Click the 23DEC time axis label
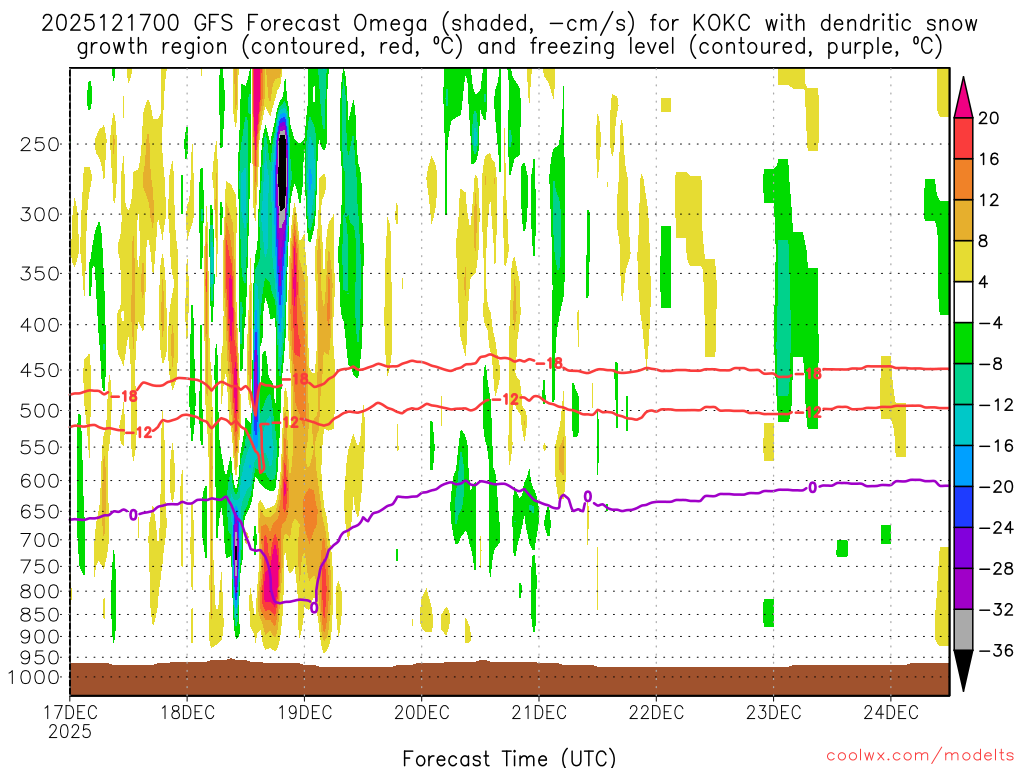 coord(773,712)
